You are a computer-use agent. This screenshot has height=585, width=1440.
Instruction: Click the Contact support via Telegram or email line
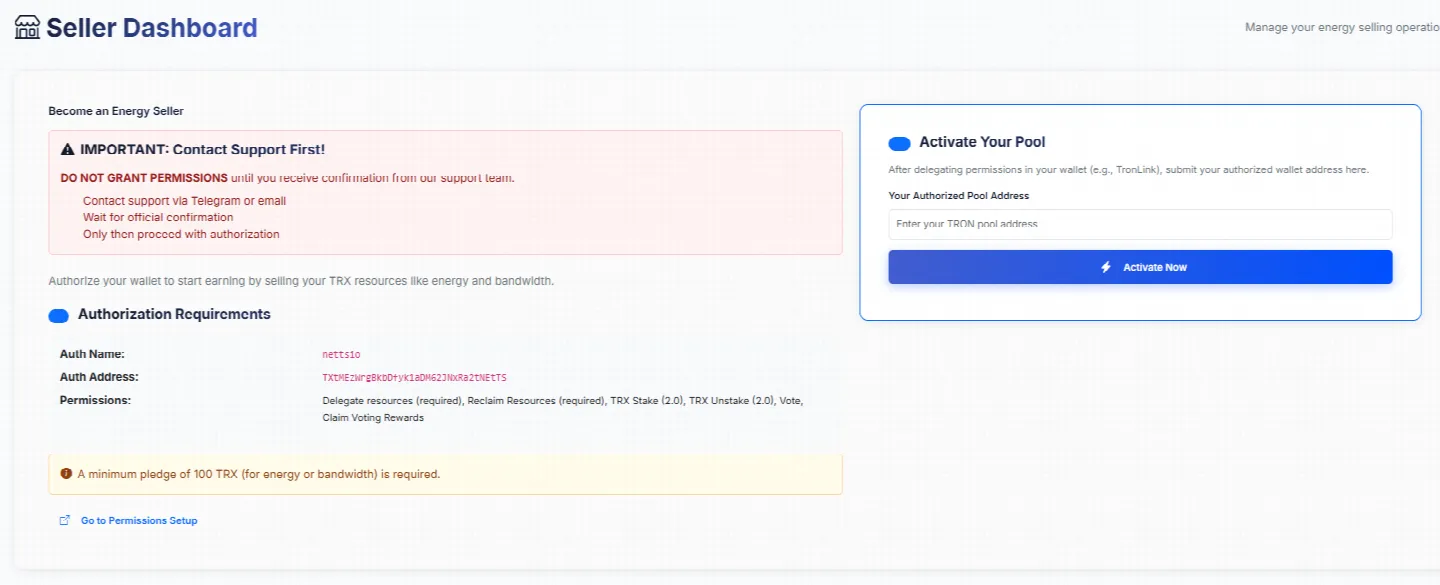point(184,201)
